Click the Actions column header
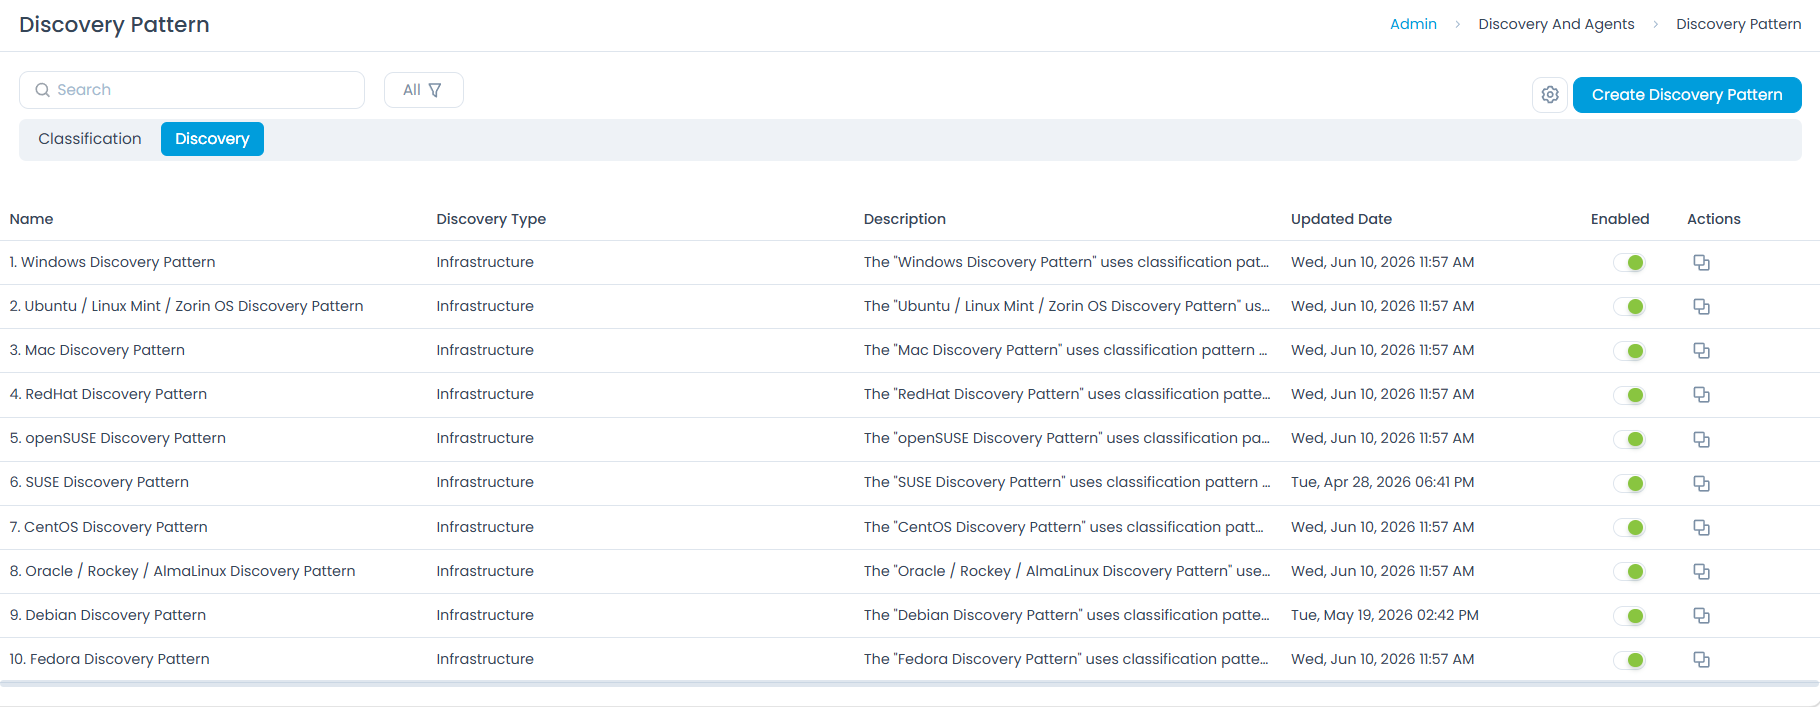The image size is (1820, 707). [x=1714, y=219]
